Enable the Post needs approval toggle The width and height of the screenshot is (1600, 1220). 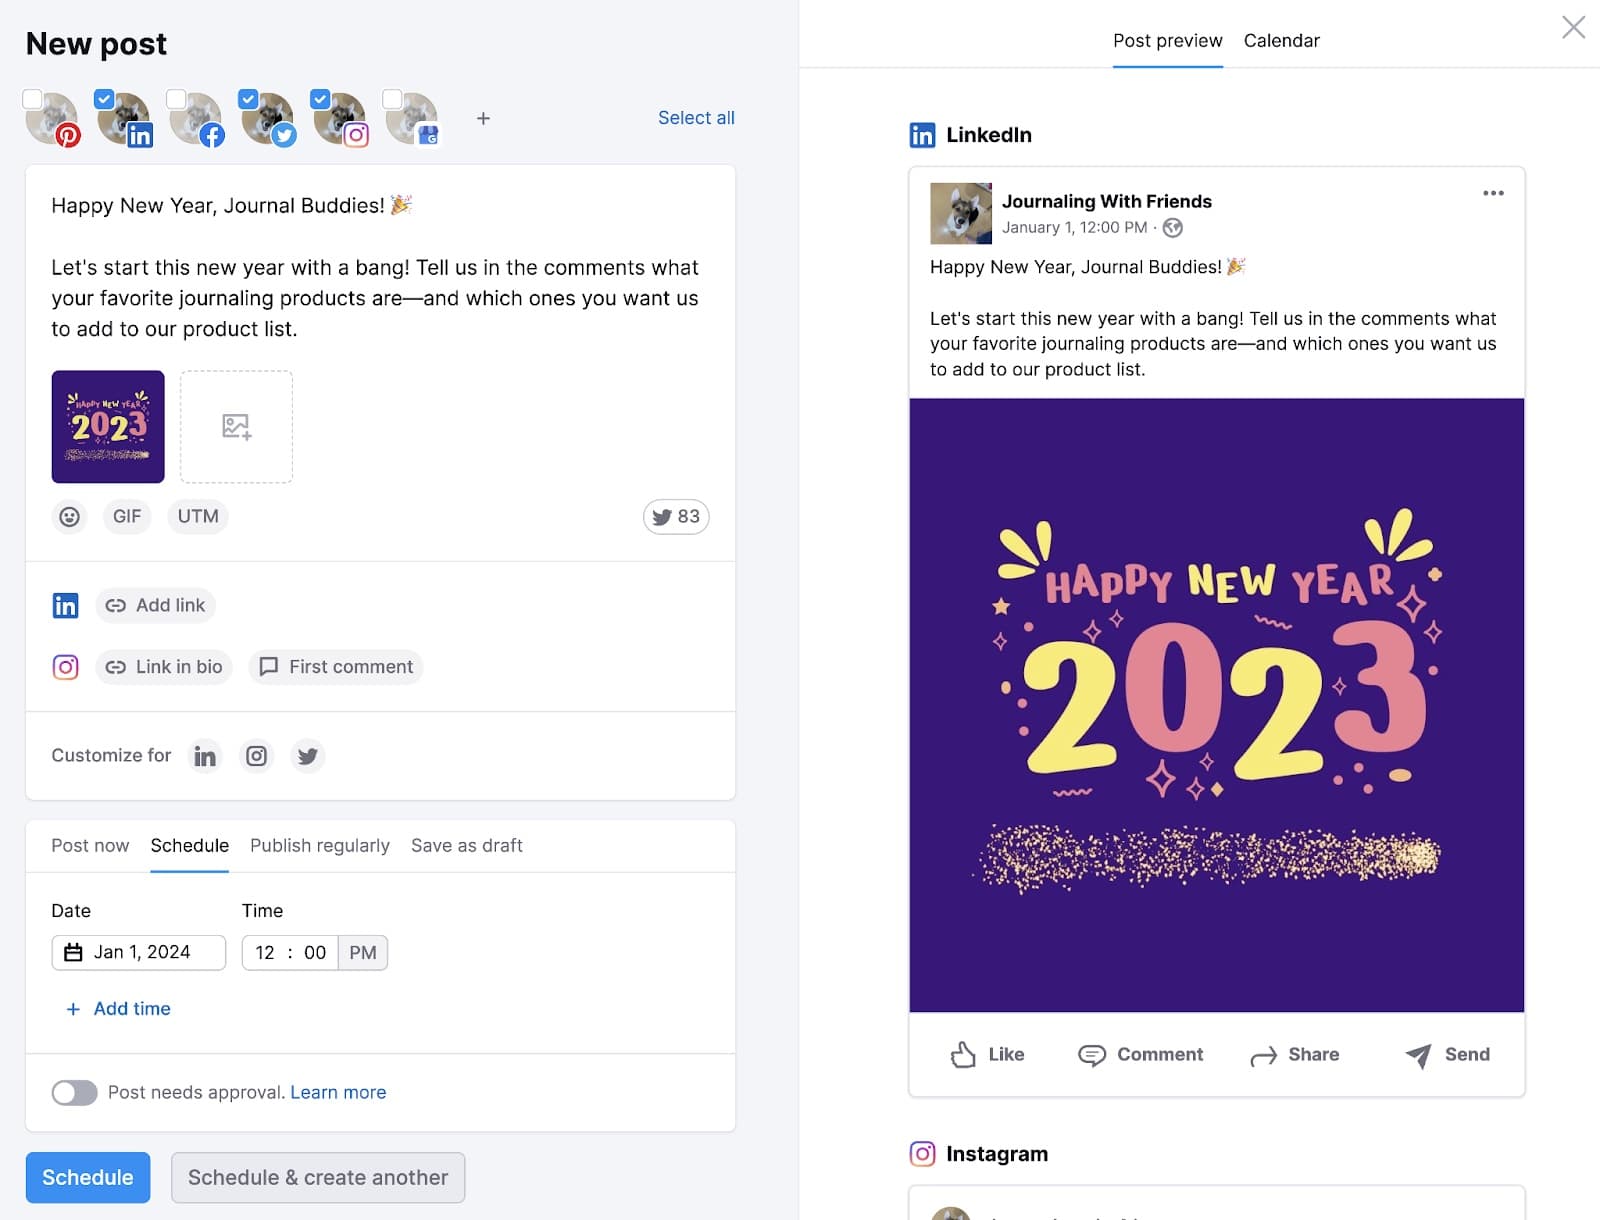75,1093
